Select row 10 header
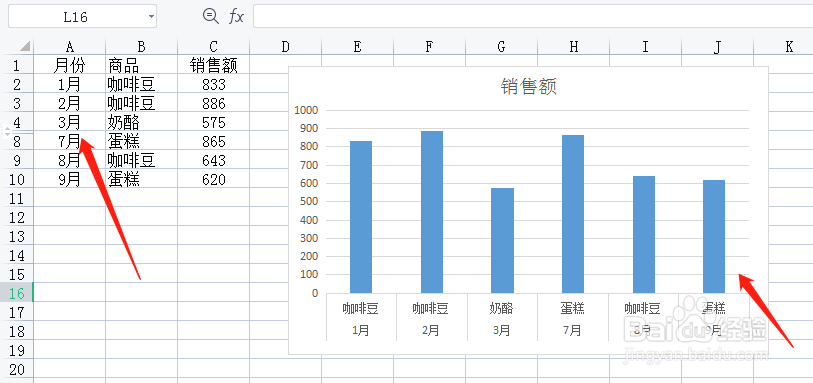The height and width of the screenshot is (383, 813). click(17, 179)
